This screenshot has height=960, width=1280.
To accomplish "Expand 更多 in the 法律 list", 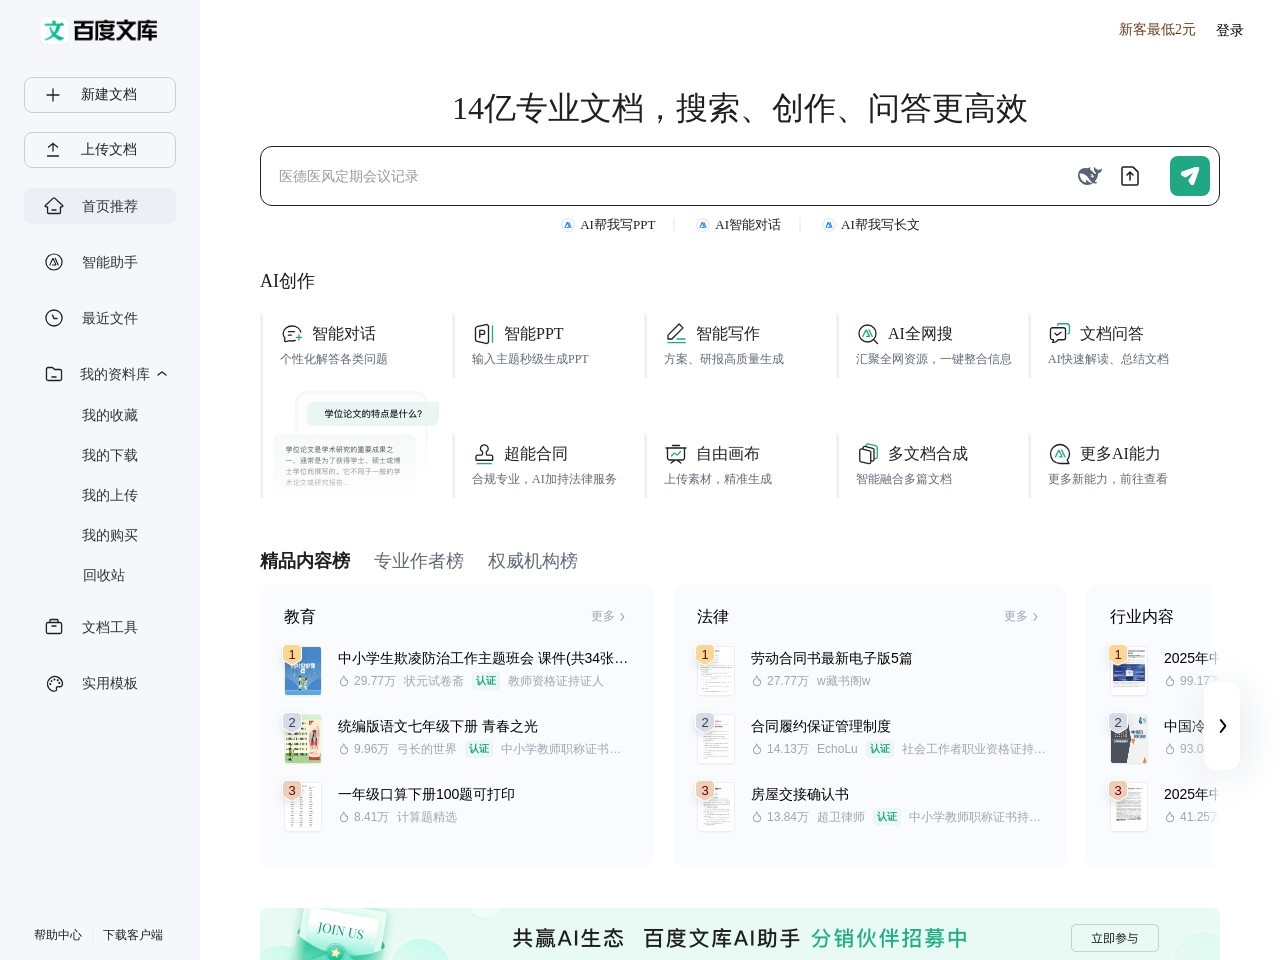I will tap(1021, 617).
